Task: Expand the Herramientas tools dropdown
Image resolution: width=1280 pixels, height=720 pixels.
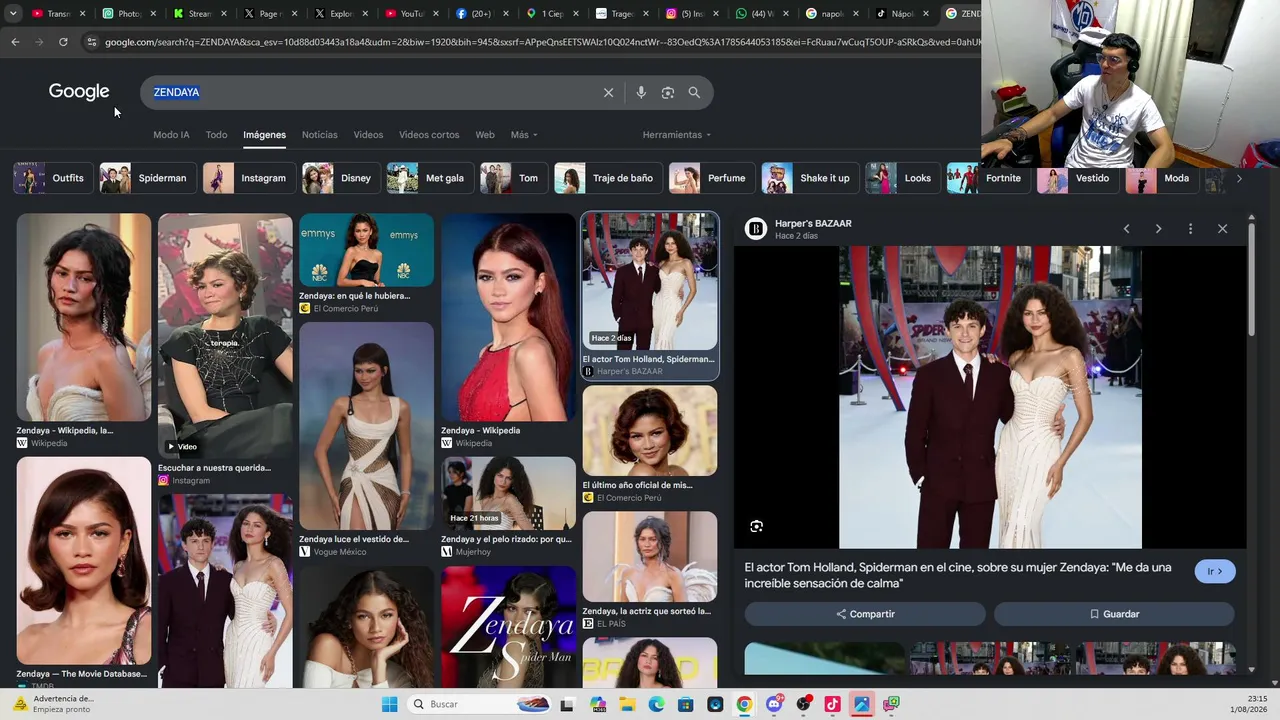Action: 677,135
